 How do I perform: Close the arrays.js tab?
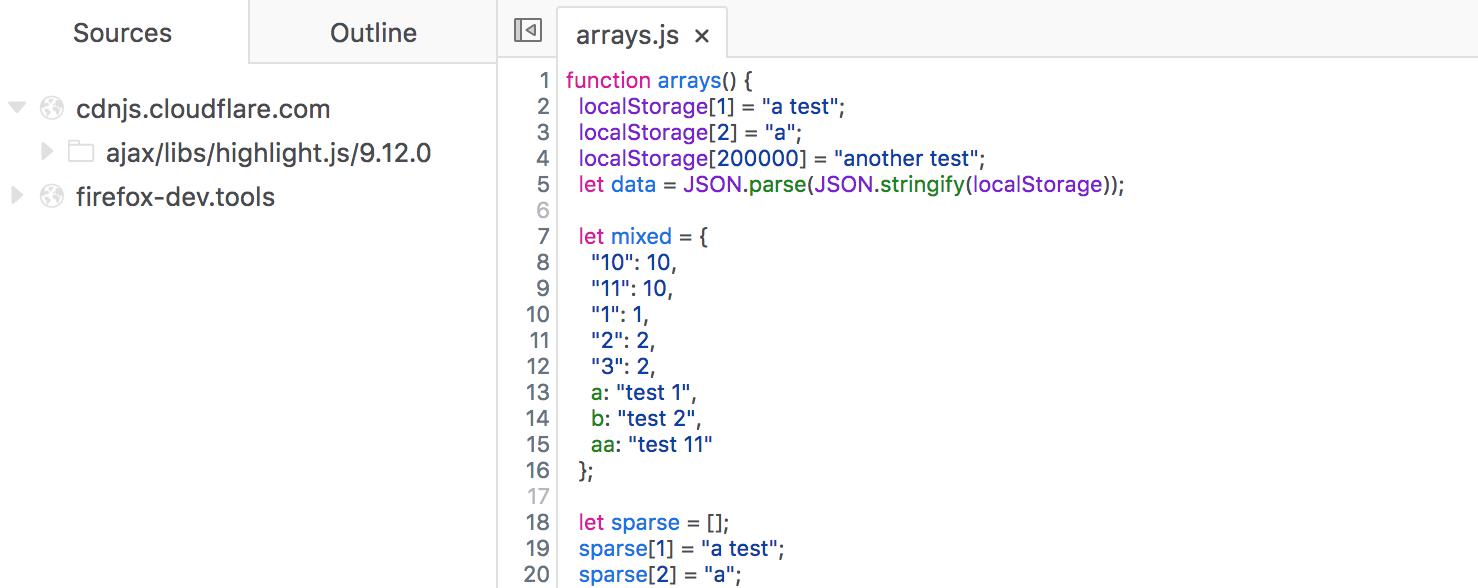pos(702,37)
